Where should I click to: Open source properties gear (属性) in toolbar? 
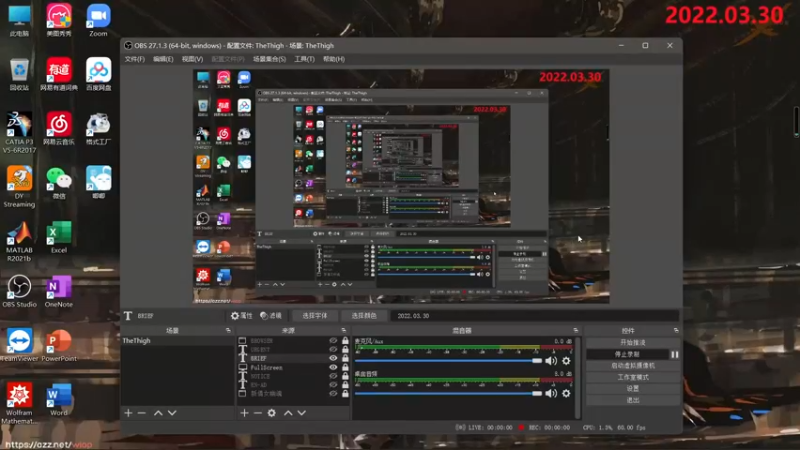pos(241,316)
